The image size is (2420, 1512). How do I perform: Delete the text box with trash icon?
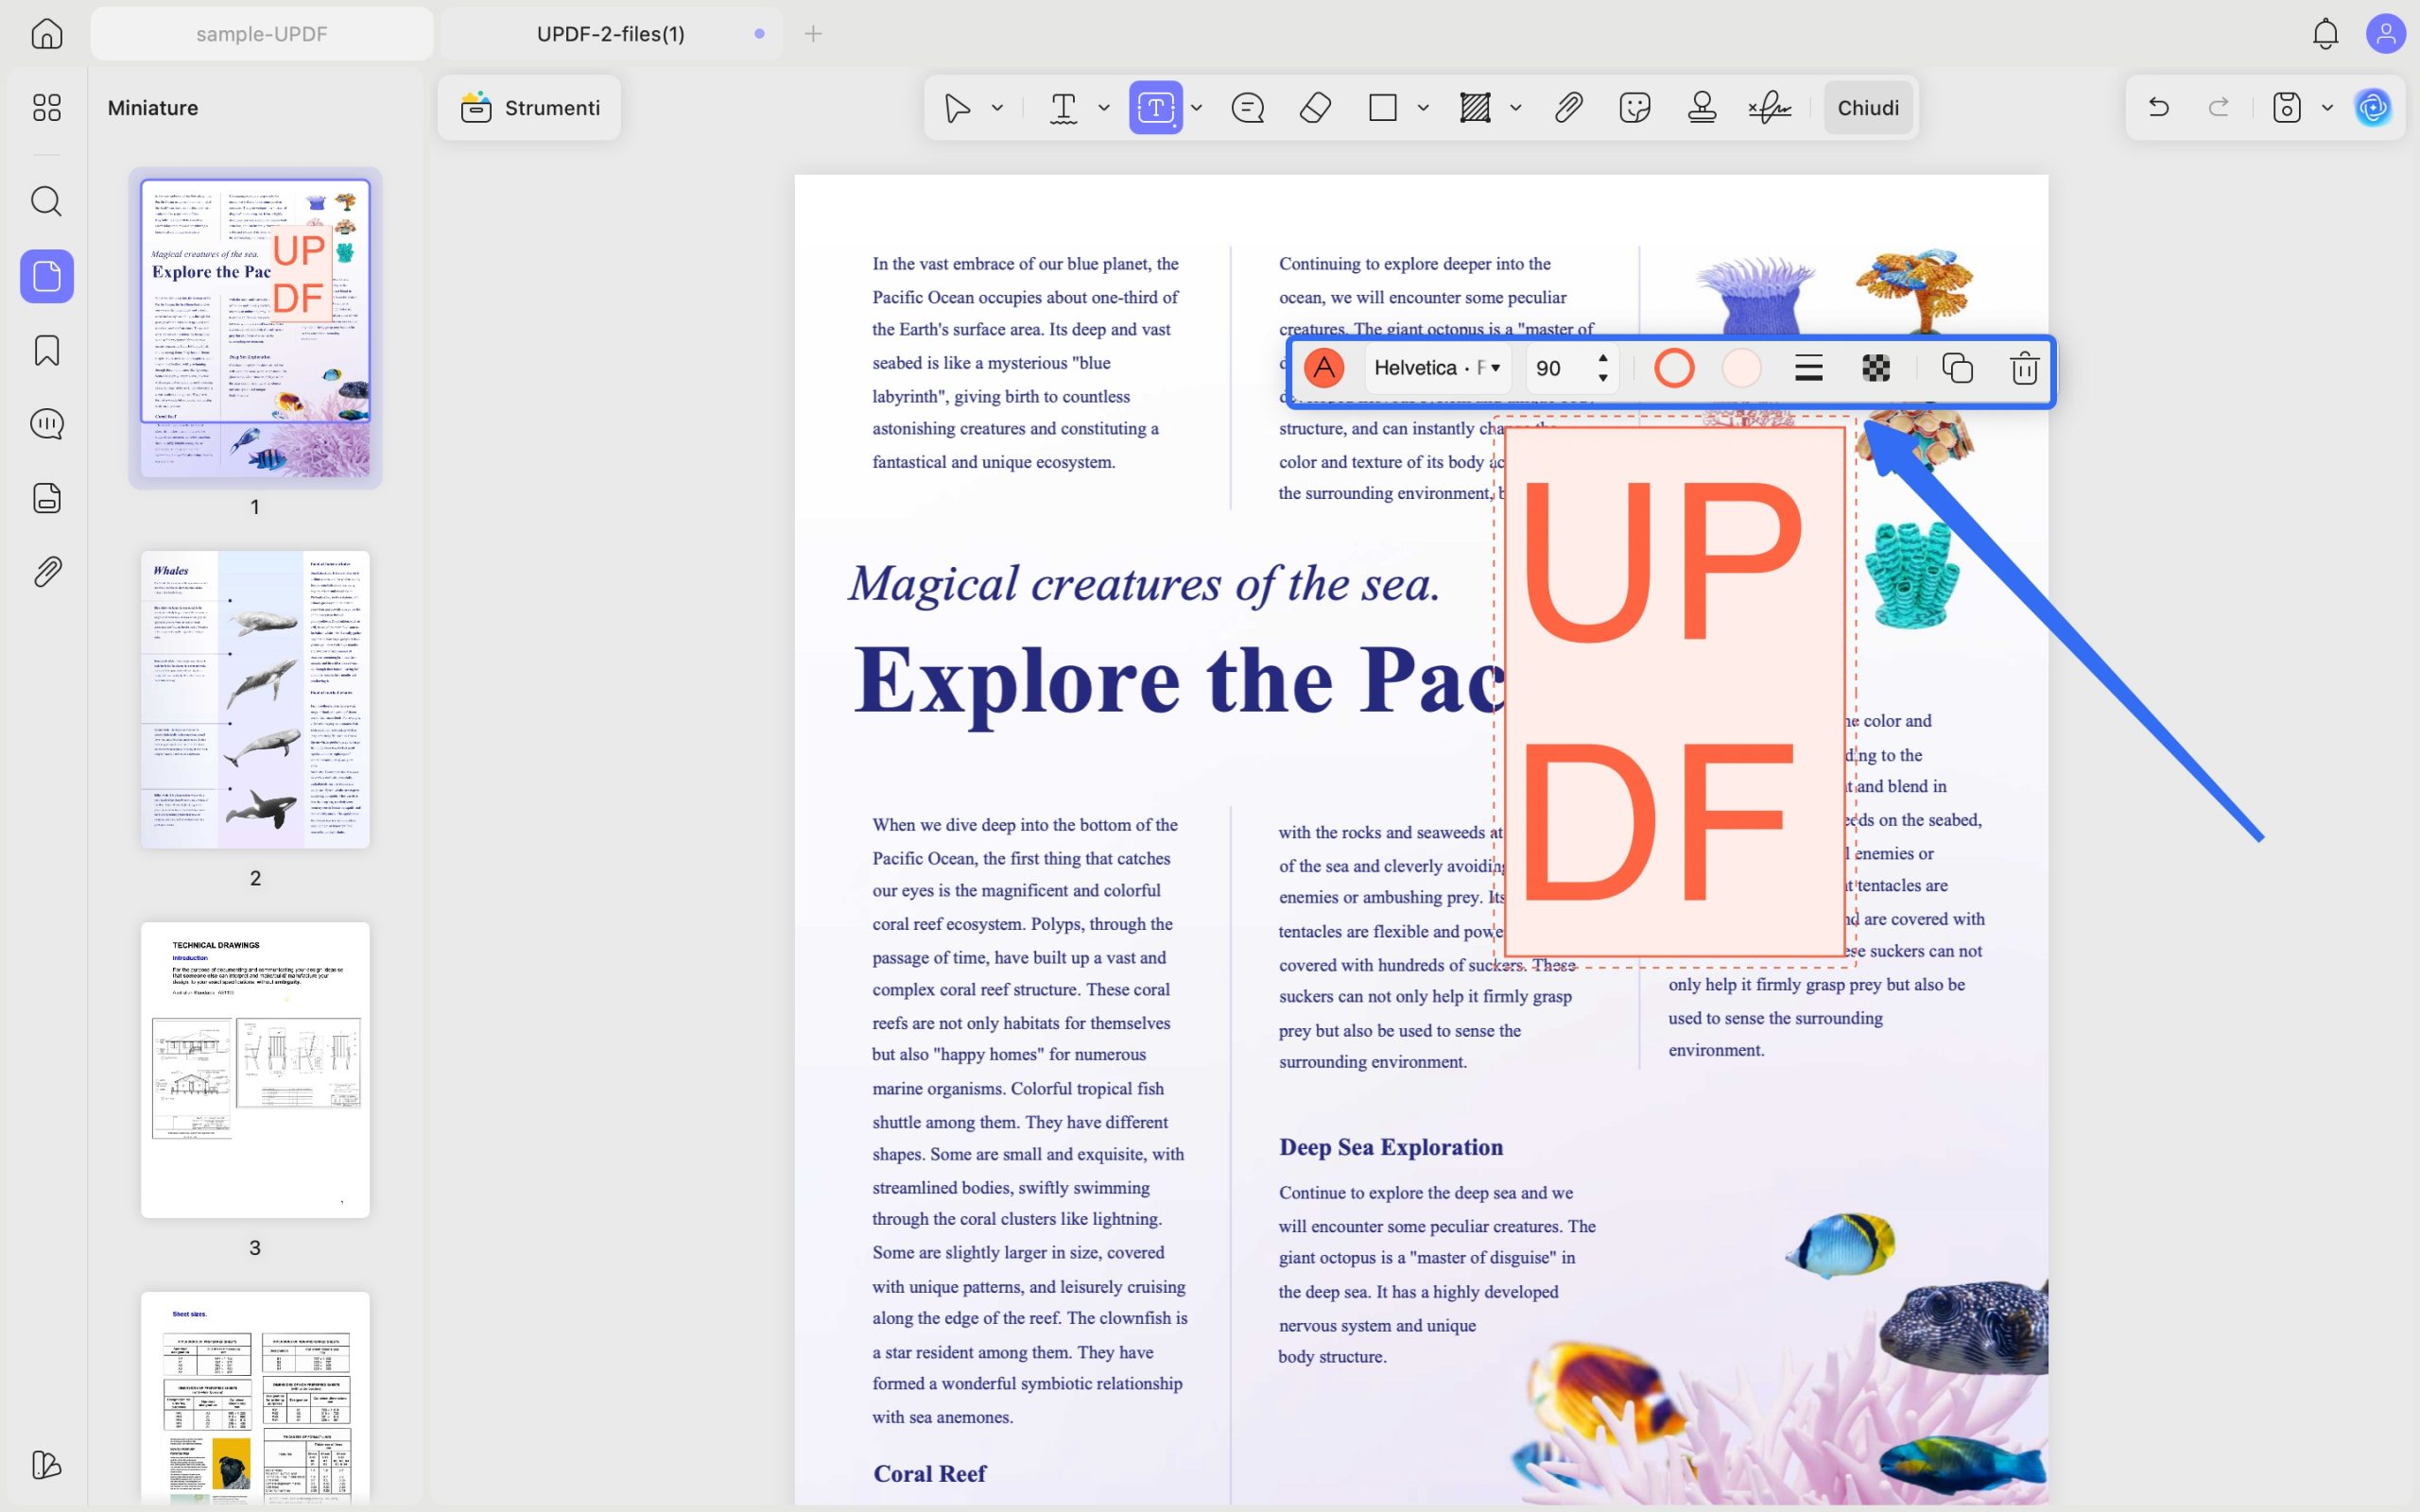2024,368
